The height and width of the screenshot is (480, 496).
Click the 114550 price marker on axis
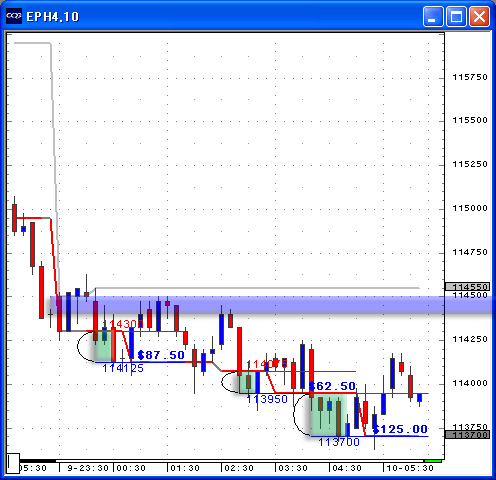pos(467,287)
